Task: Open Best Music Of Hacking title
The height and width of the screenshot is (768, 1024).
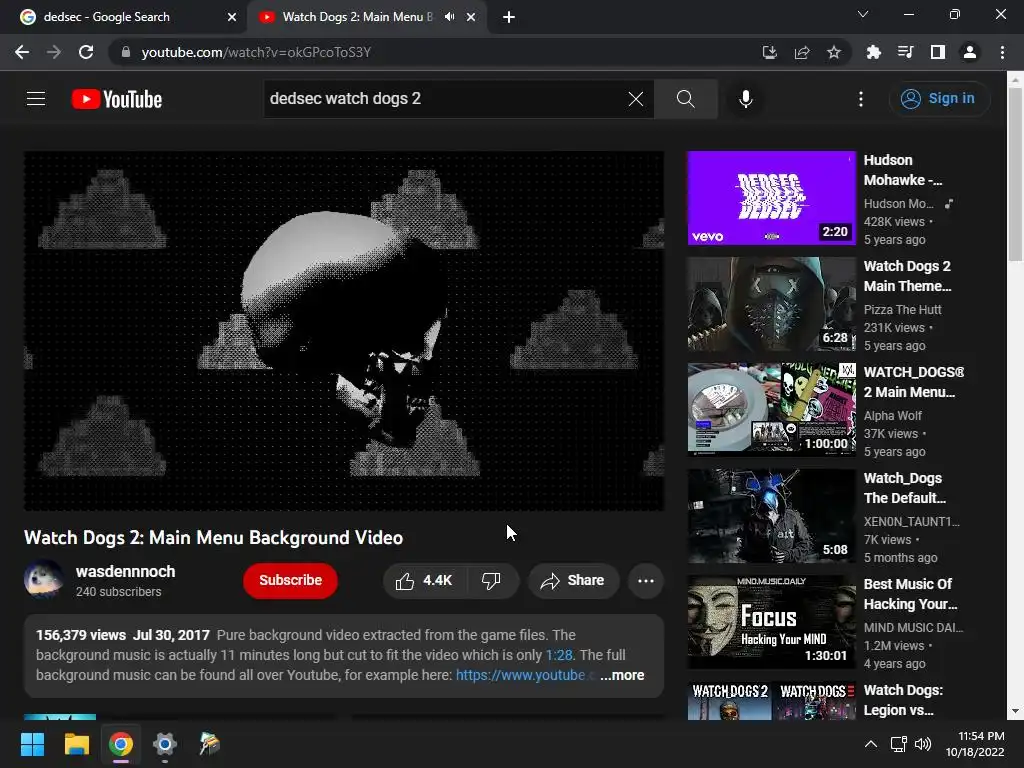Action: coord(910,594)
